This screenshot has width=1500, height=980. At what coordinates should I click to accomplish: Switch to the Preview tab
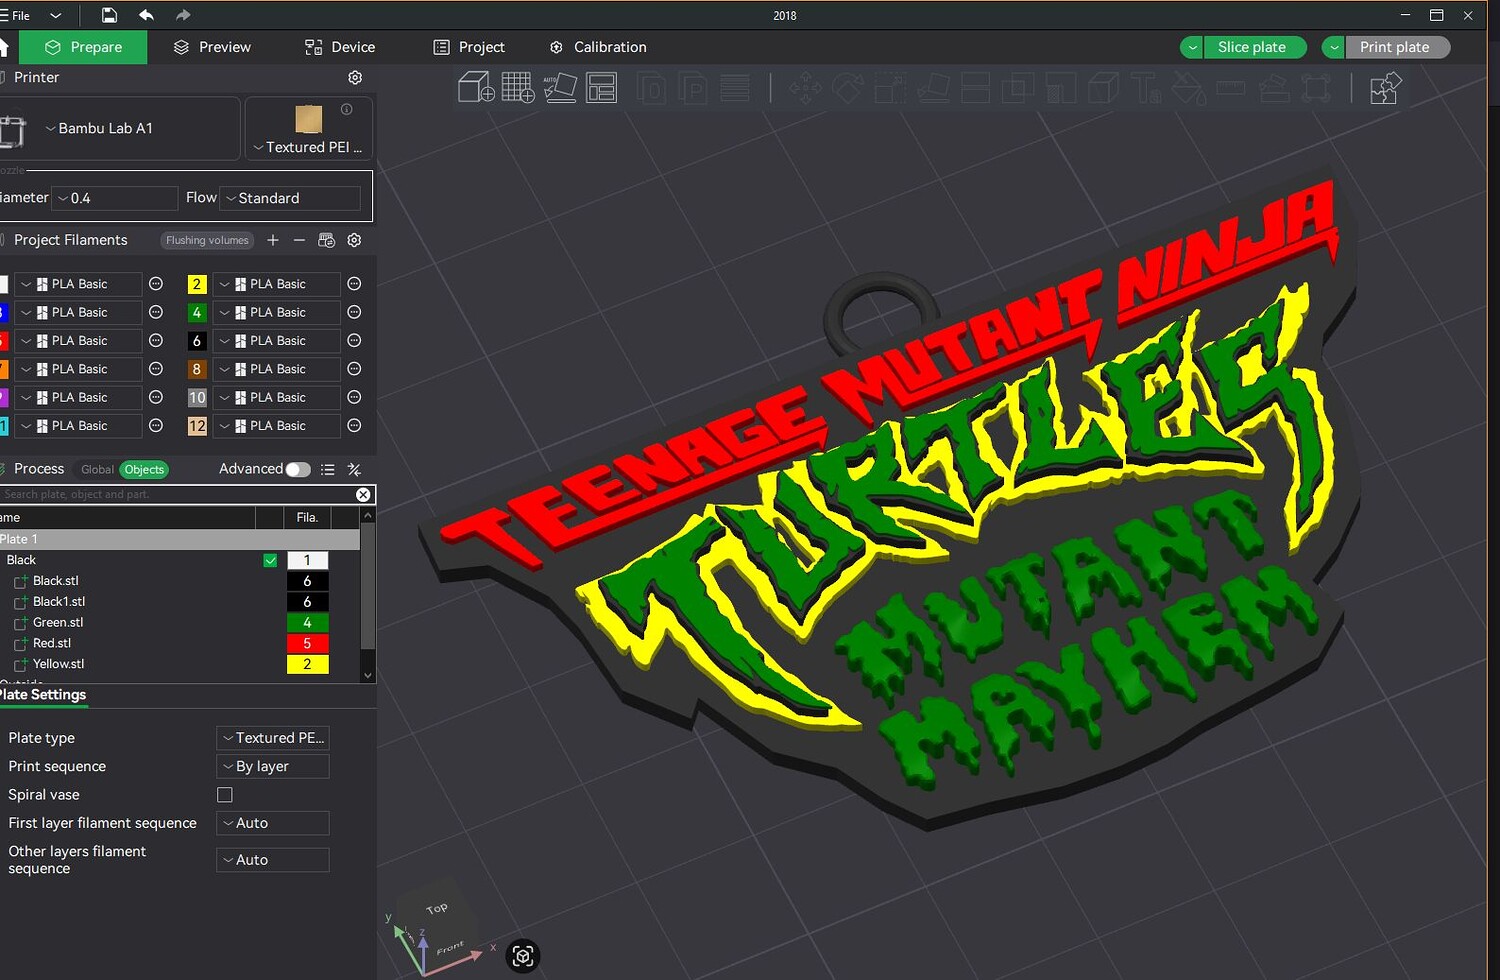(x=212, y=47)
